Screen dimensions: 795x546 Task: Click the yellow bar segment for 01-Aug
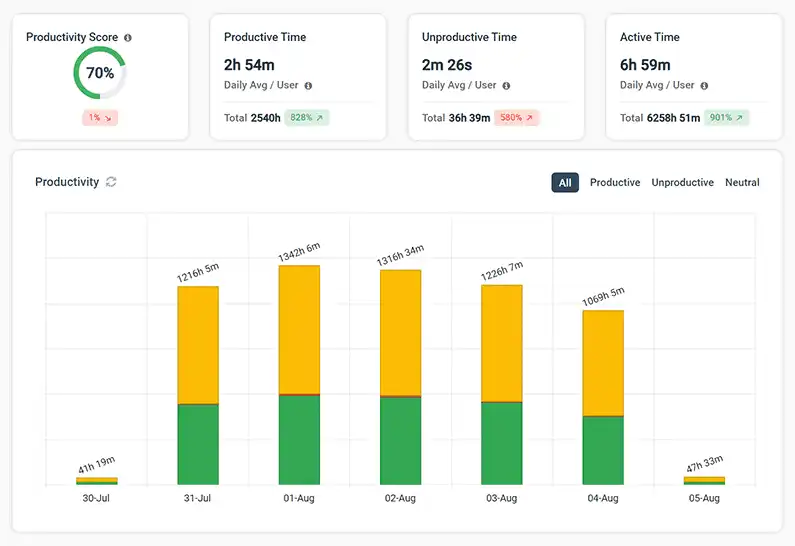pos(299,330)
